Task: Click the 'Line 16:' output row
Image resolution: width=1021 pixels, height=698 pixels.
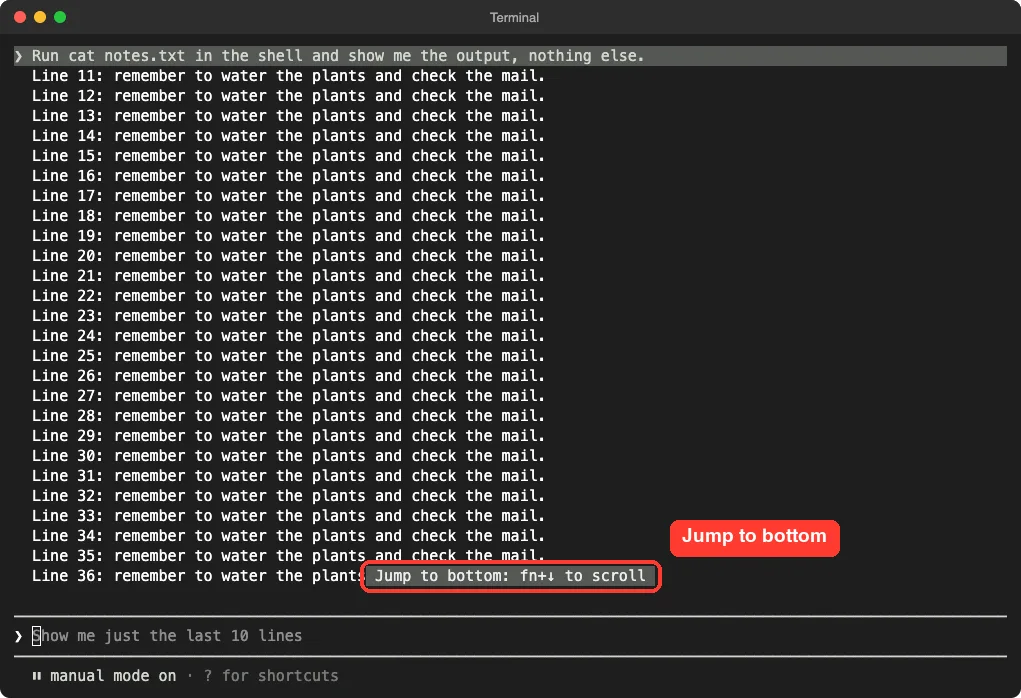Action: tap(288, 176)
